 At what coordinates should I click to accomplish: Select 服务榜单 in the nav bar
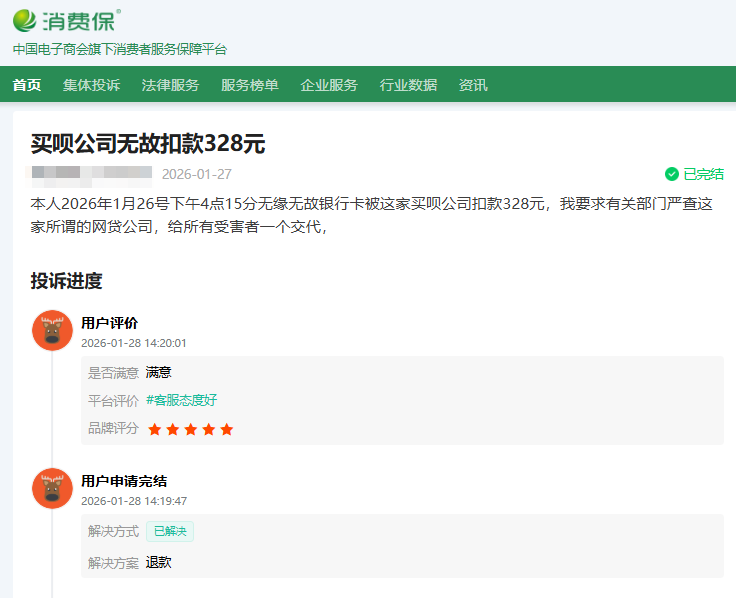pos(250,85)
